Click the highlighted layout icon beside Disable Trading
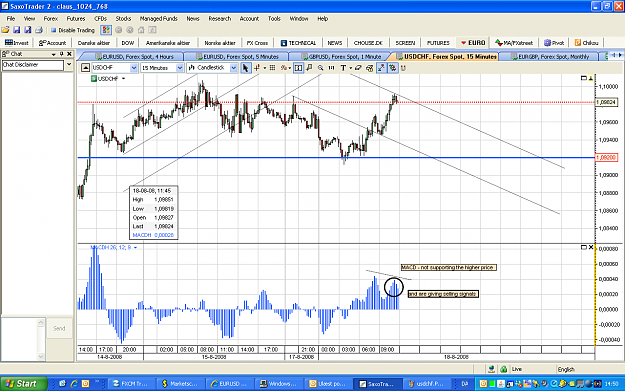625x391 pixels. (x=106, y=30)
